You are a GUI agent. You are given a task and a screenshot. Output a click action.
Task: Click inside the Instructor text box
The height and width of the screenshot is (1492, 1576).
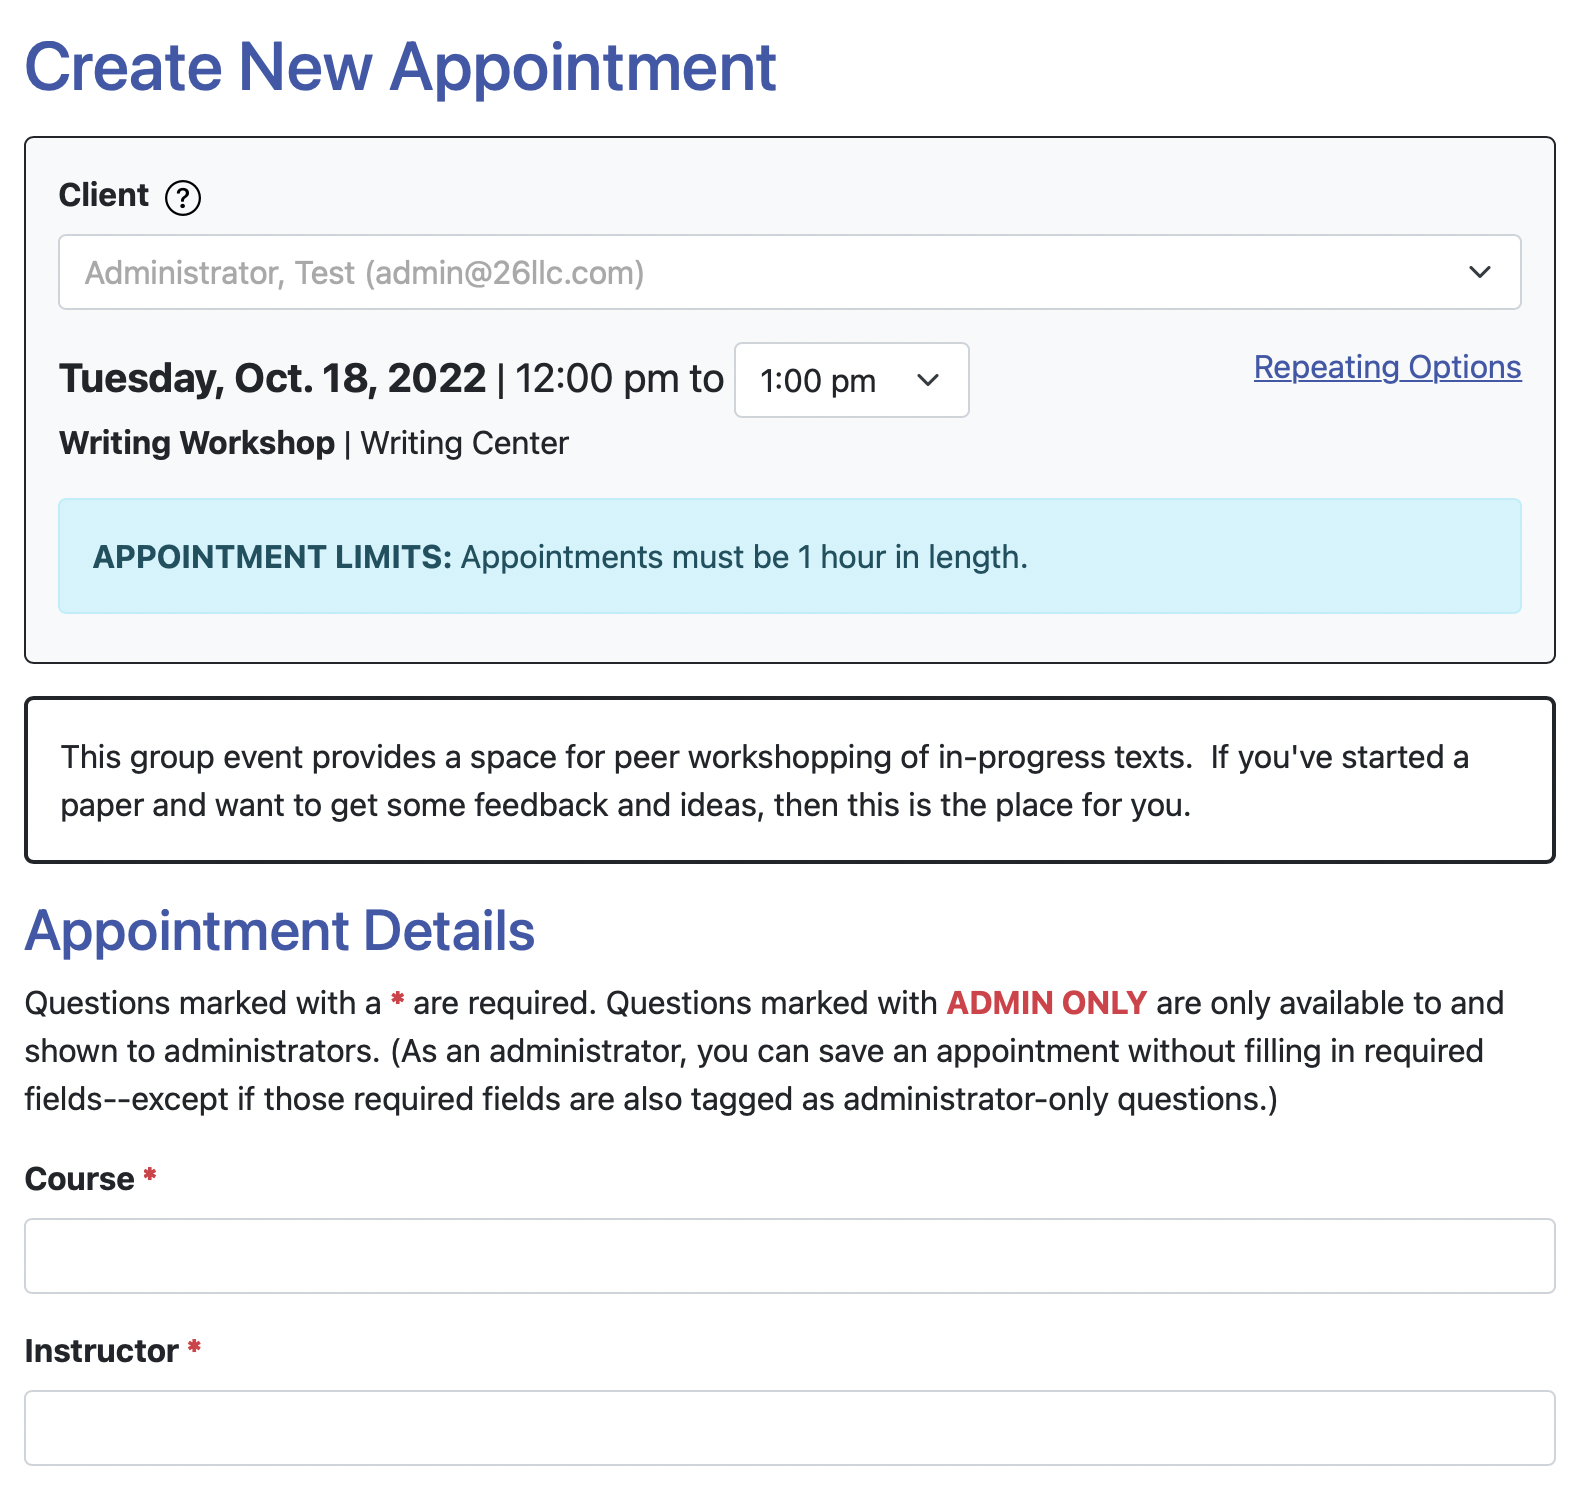pos(788,1427)
